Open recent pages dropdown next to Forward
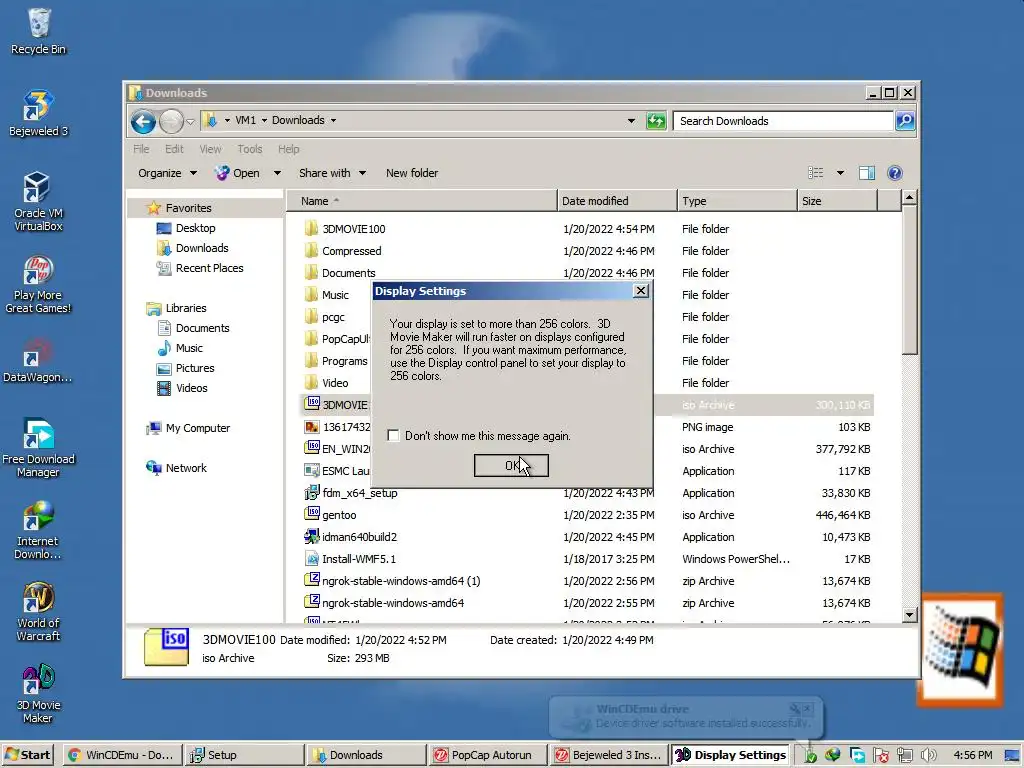The width and height of the screenshot is (1024, 768). pos(190,121)
